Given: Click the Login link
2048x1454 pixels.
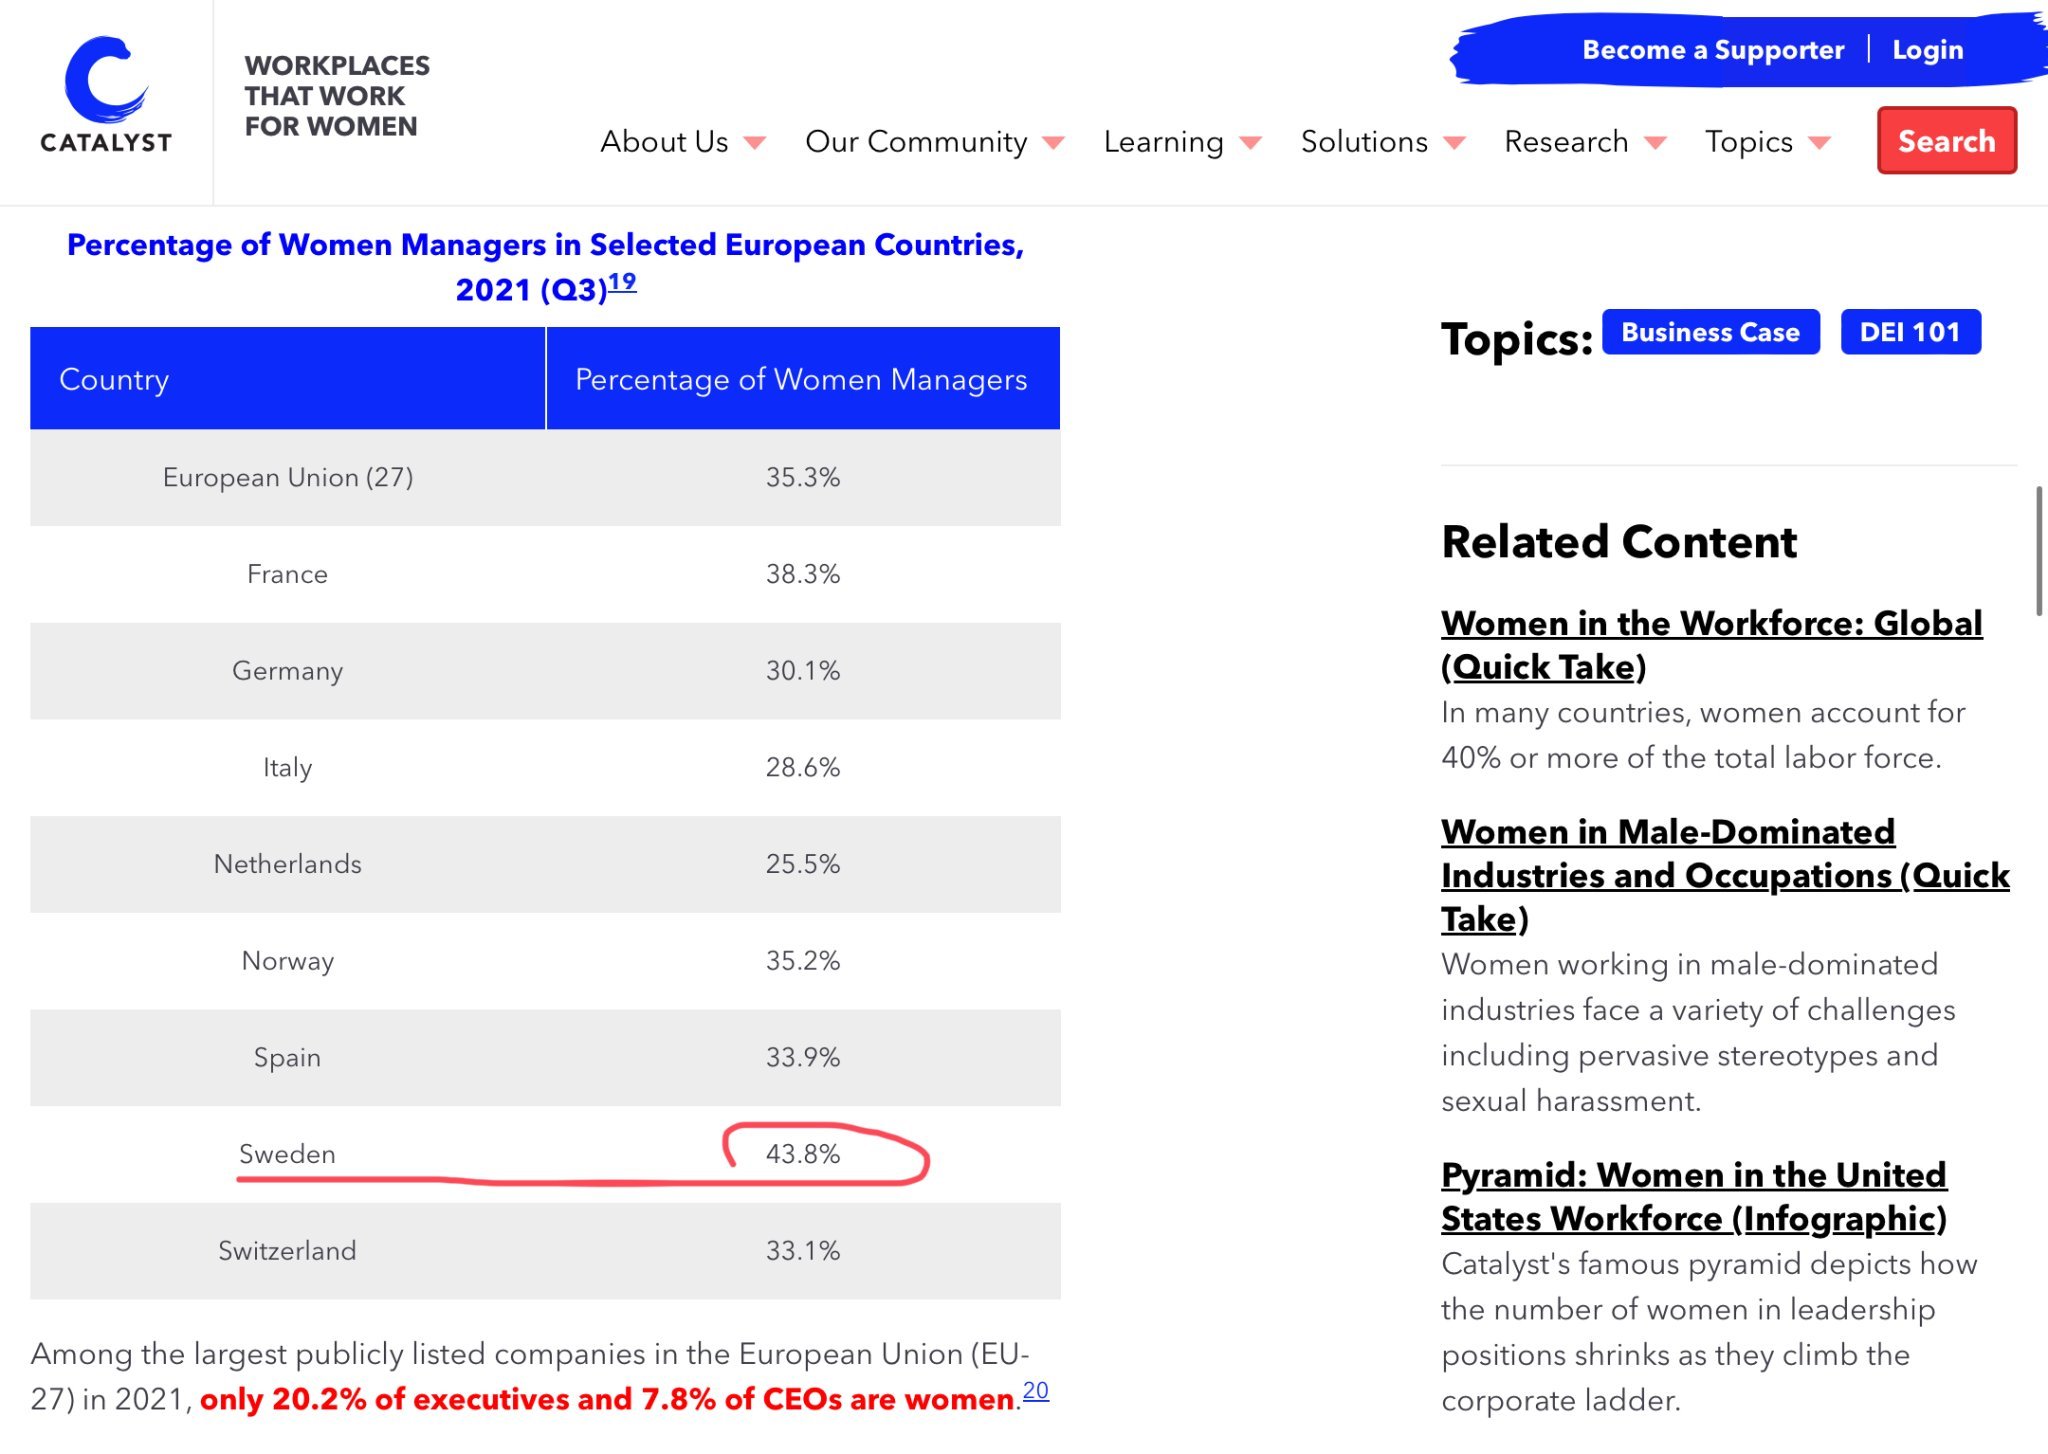Looking at the screenshot, I should tap(1927, 50).
